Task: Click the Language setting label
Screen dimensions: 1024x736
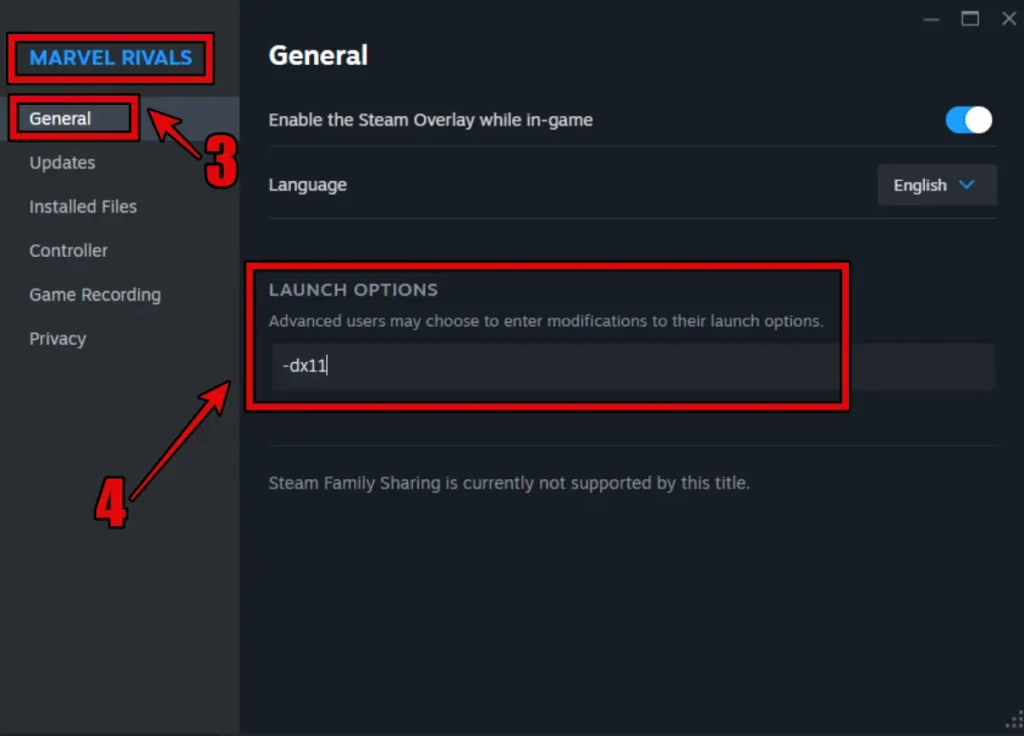Action: 308,185
